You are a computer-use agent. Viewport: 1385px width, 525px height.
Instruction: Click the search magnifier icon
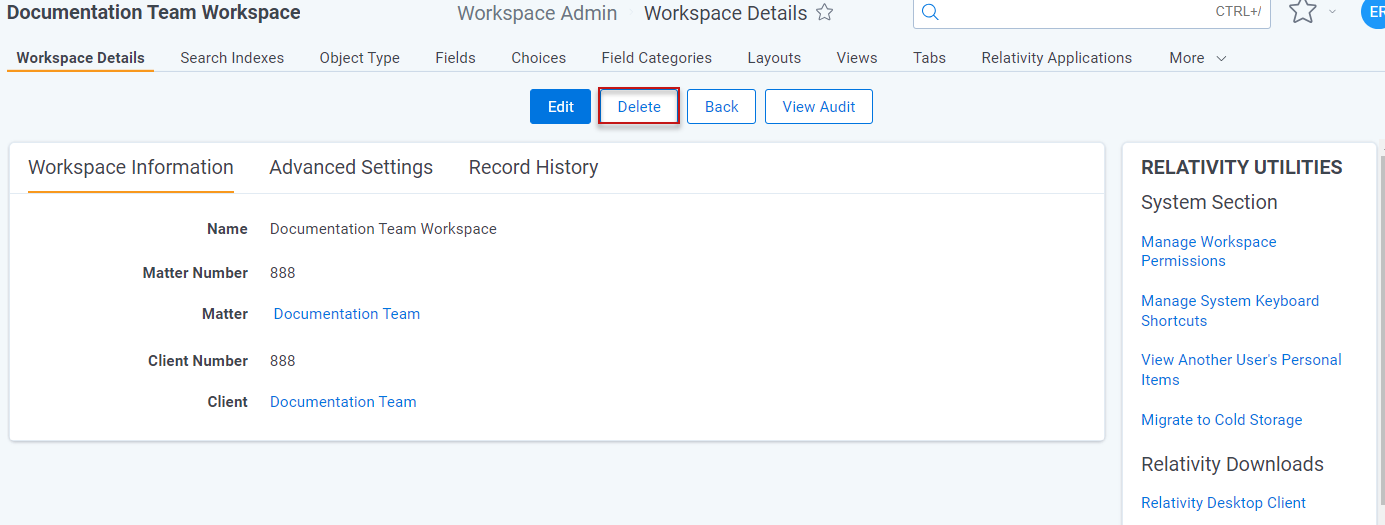click(x=930, y=12)
